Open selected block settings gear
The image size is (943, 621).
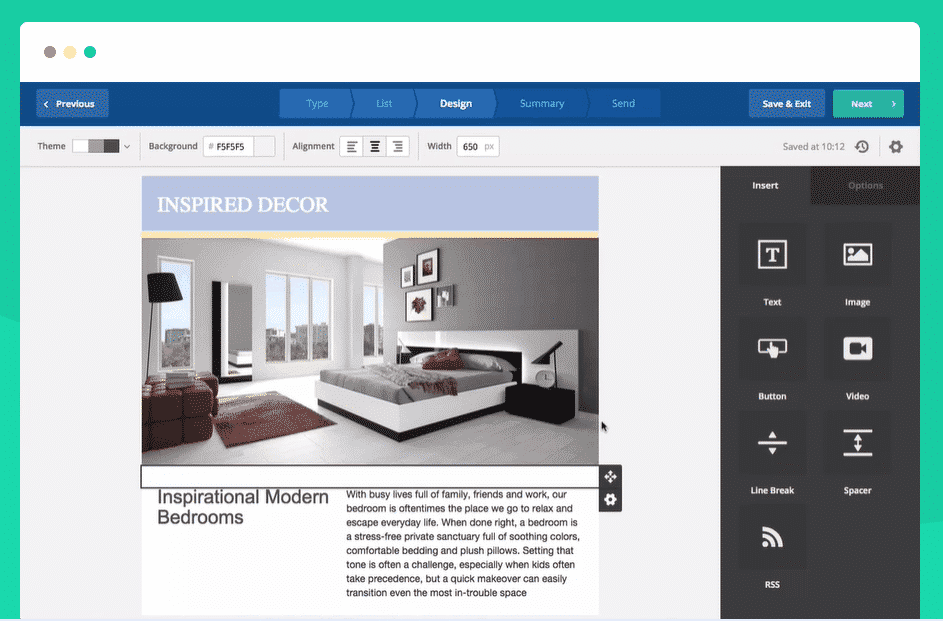pos(610,500)
